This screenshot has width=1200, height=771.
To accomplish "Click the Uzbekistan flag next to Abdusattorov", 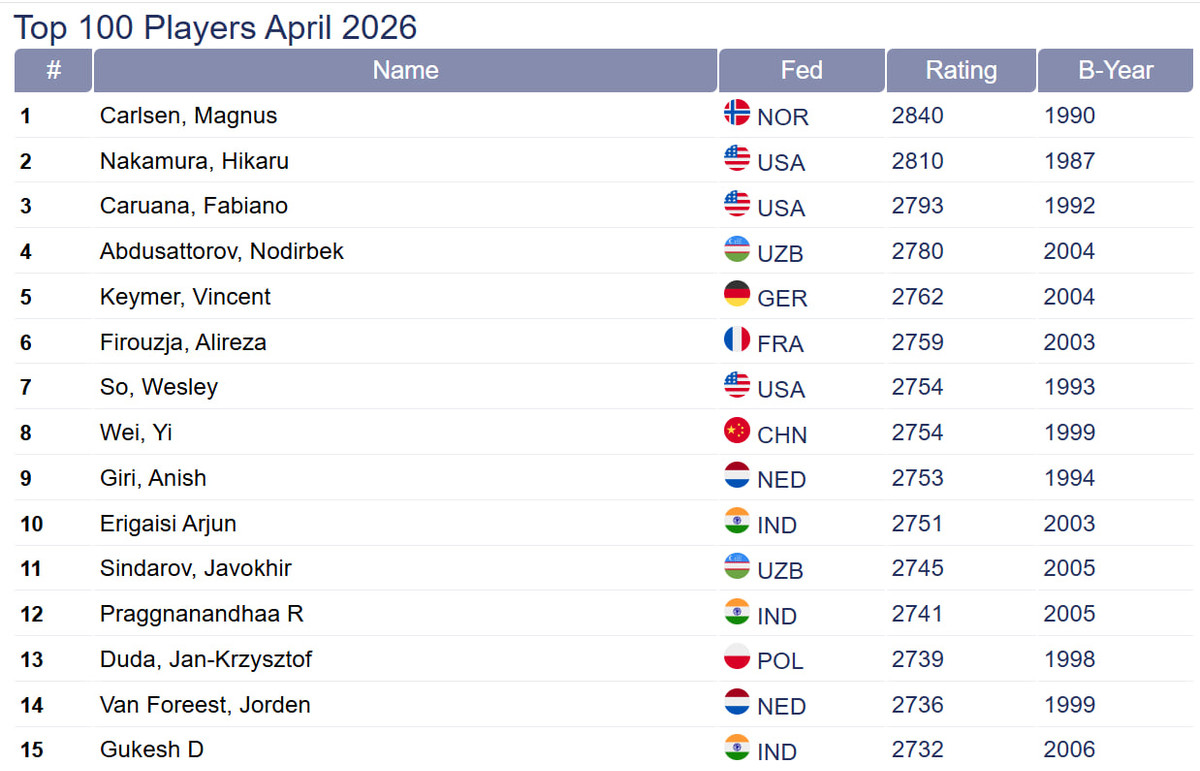I will 737,249.
